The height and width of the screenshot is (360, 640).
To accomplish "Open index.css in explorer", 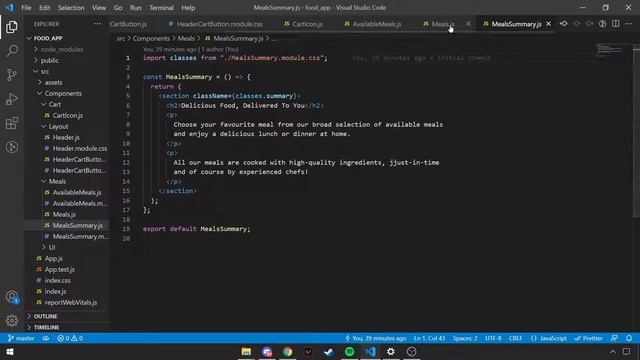I will (x=58, y=280).
